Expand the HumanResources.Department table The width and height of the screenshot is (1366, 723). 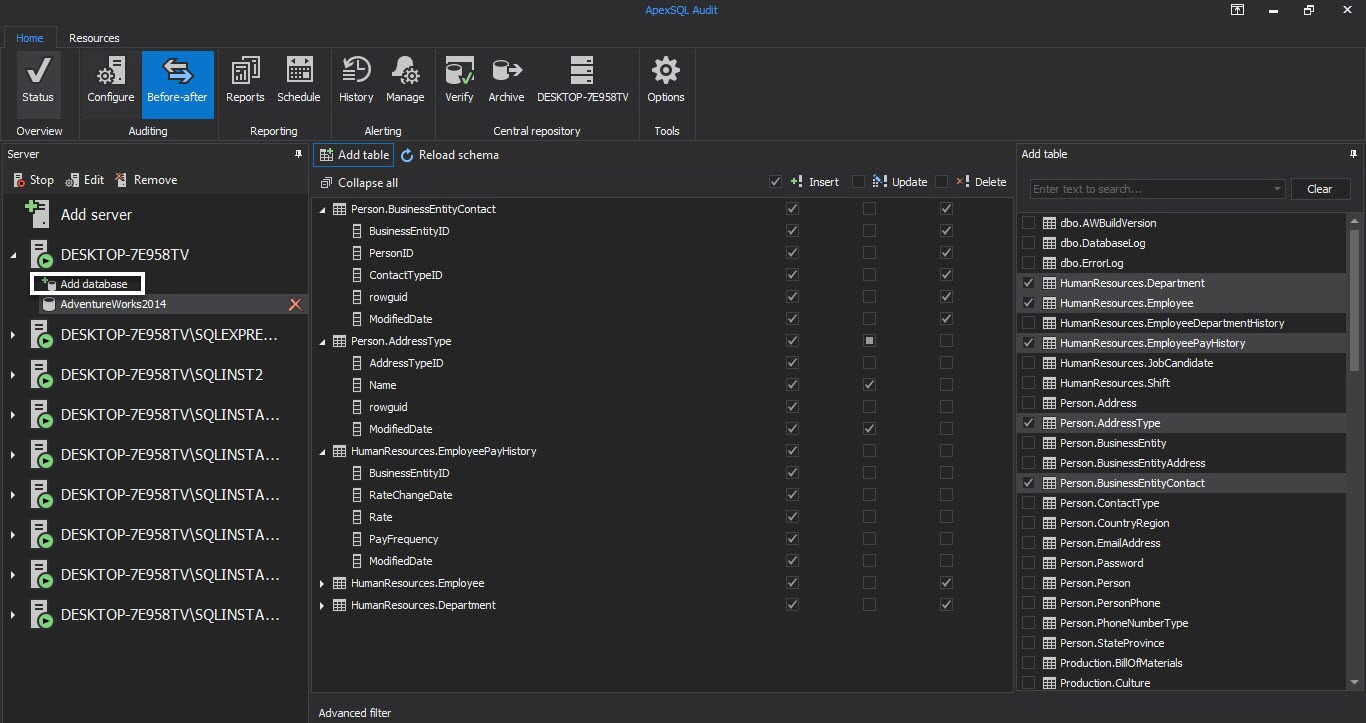(322, 605)
